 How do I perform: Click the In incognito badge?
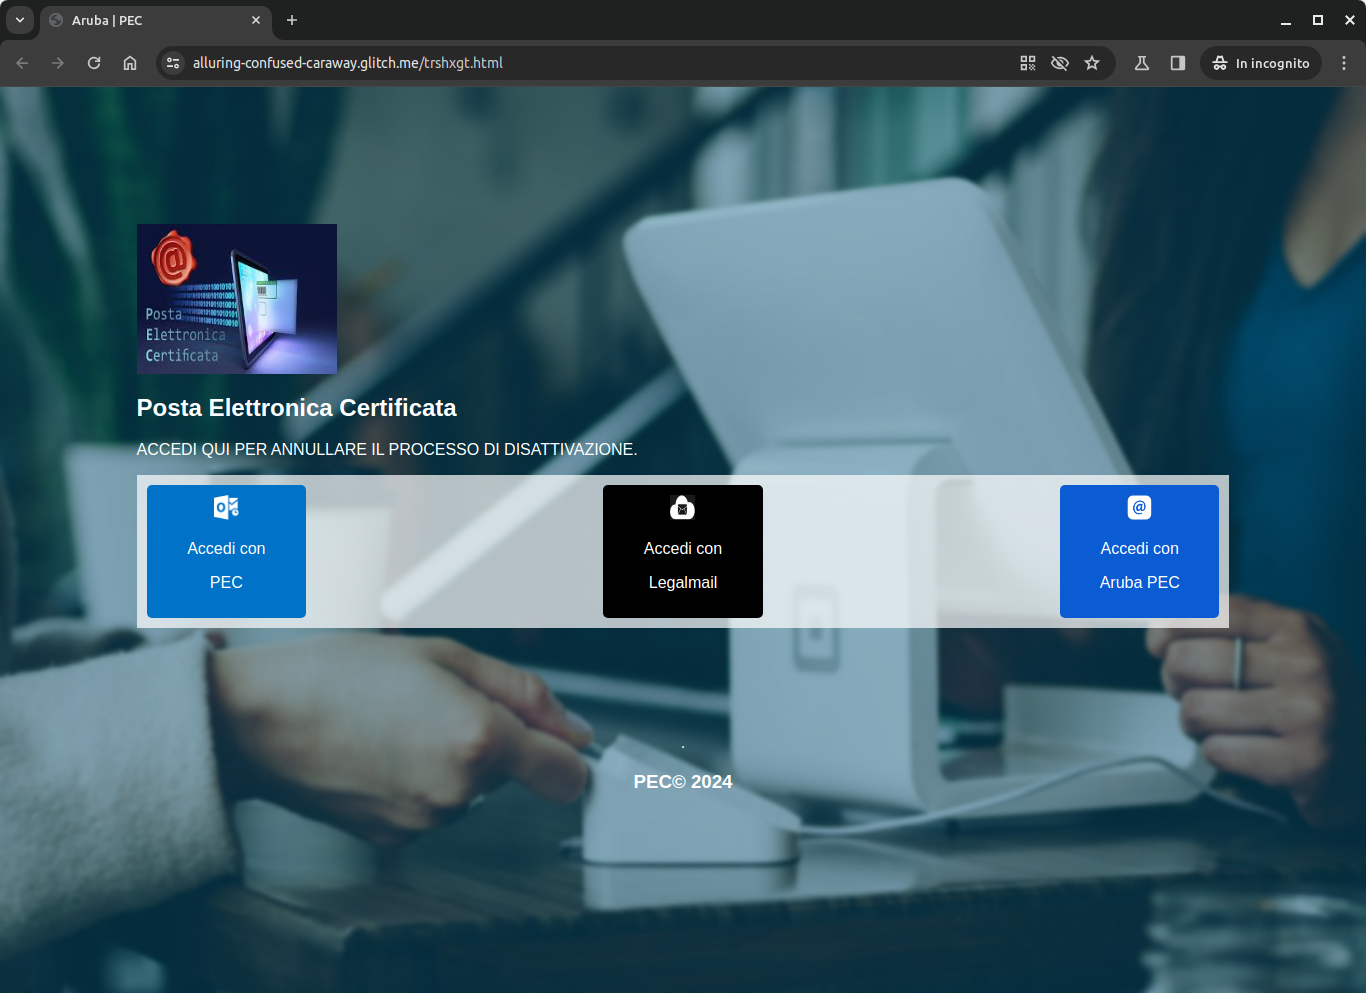[x=1260, y=62]
